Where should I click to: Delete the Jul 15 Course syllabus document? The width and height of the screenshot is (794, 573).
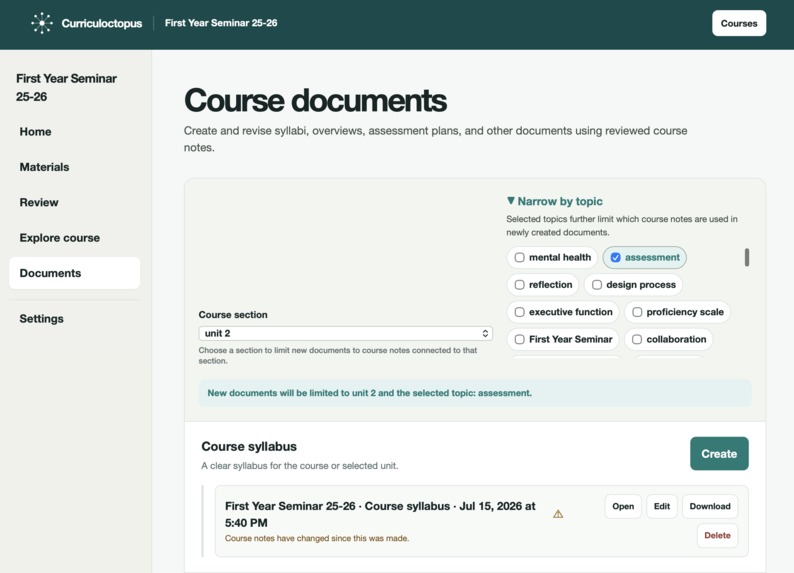[x=717, y=536]
